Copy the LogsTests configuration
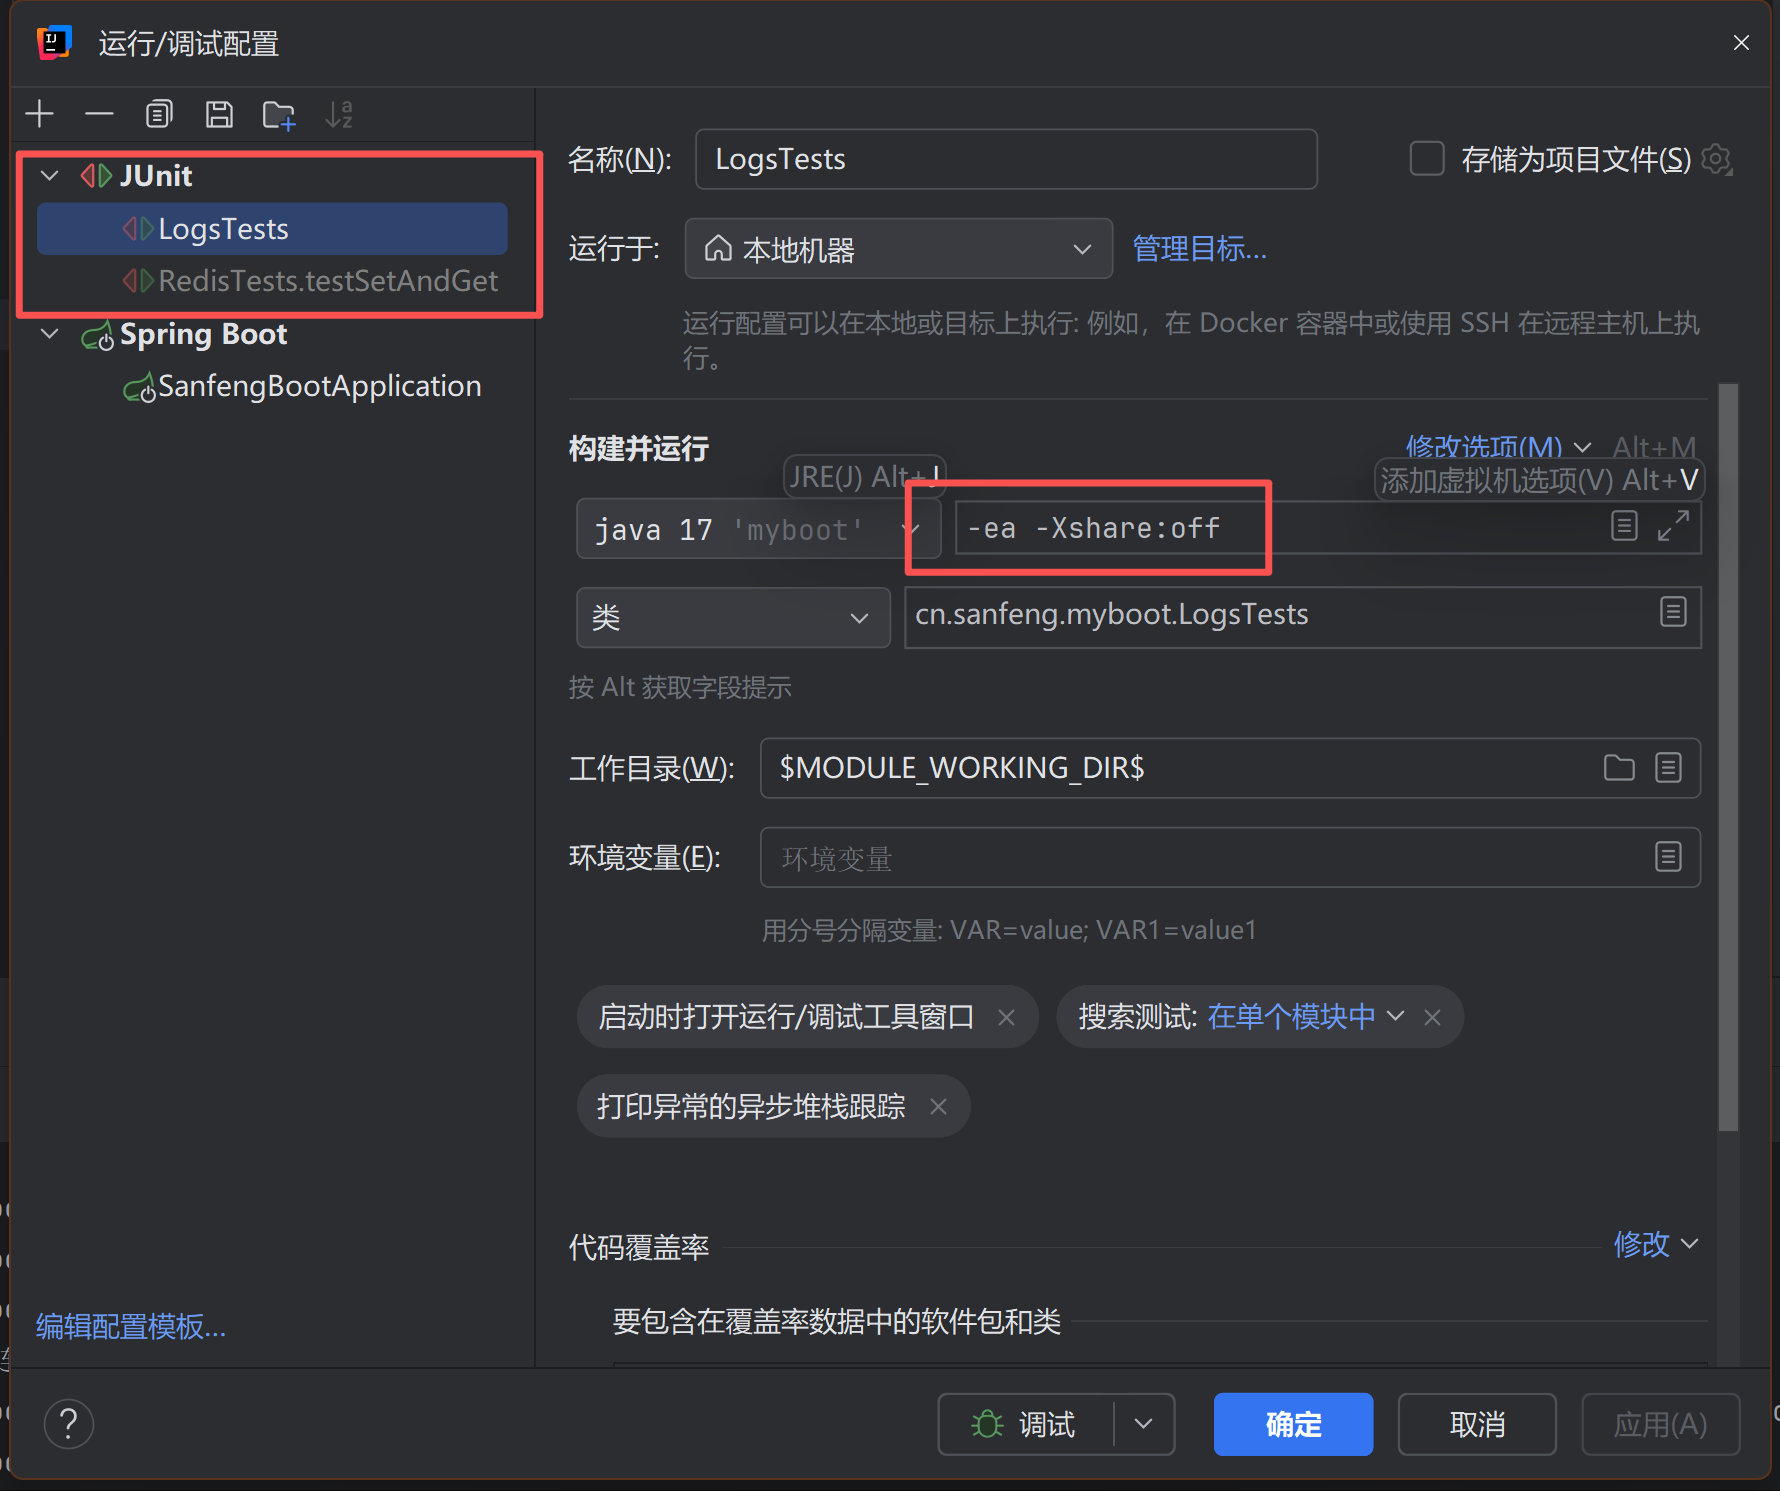The height and width of the screenshot is (1491, 1780). pyautogui.click(x=158, y=113)
